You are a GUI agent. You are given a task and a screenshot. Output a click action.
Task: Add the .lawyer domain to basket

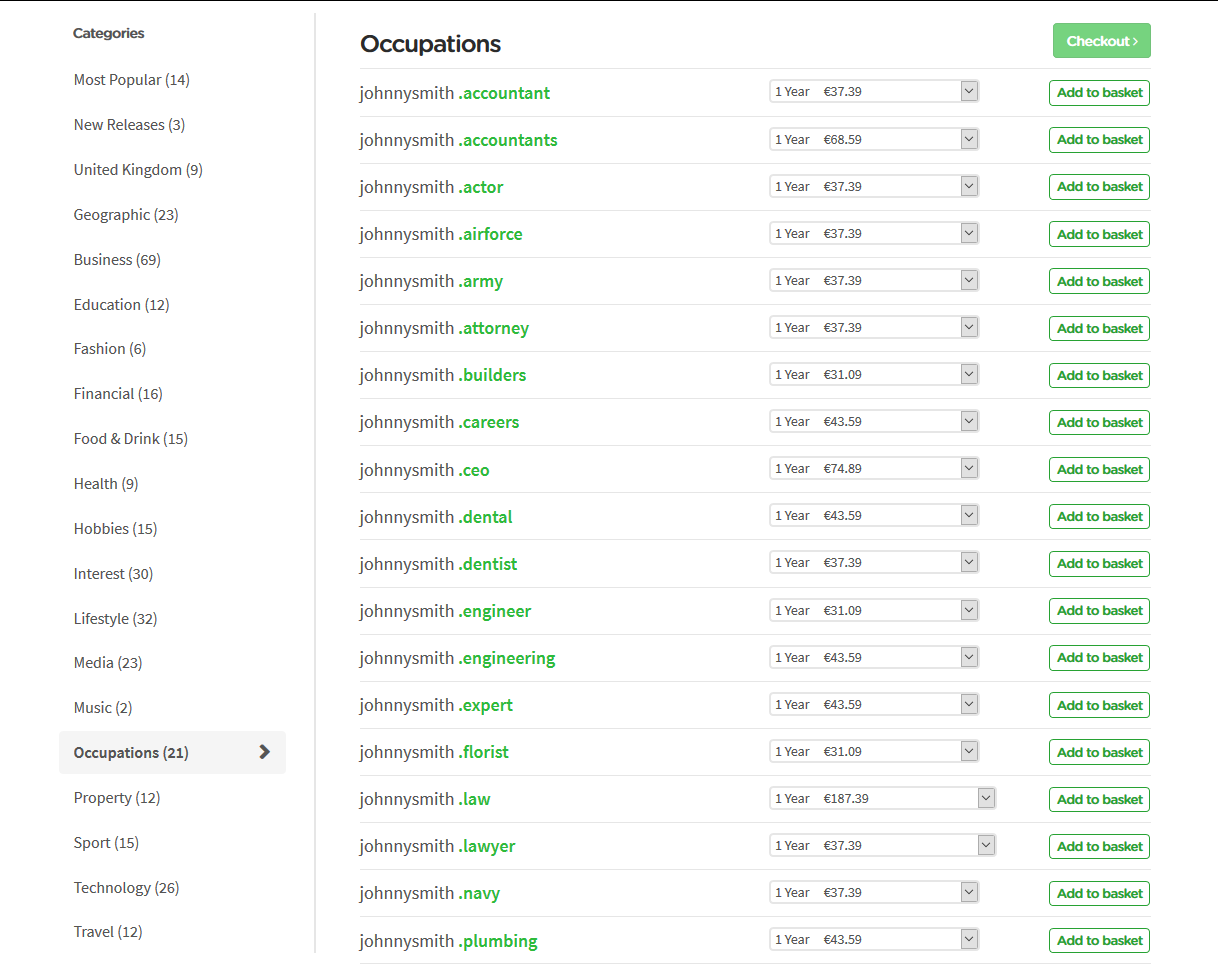point(1099,847)
